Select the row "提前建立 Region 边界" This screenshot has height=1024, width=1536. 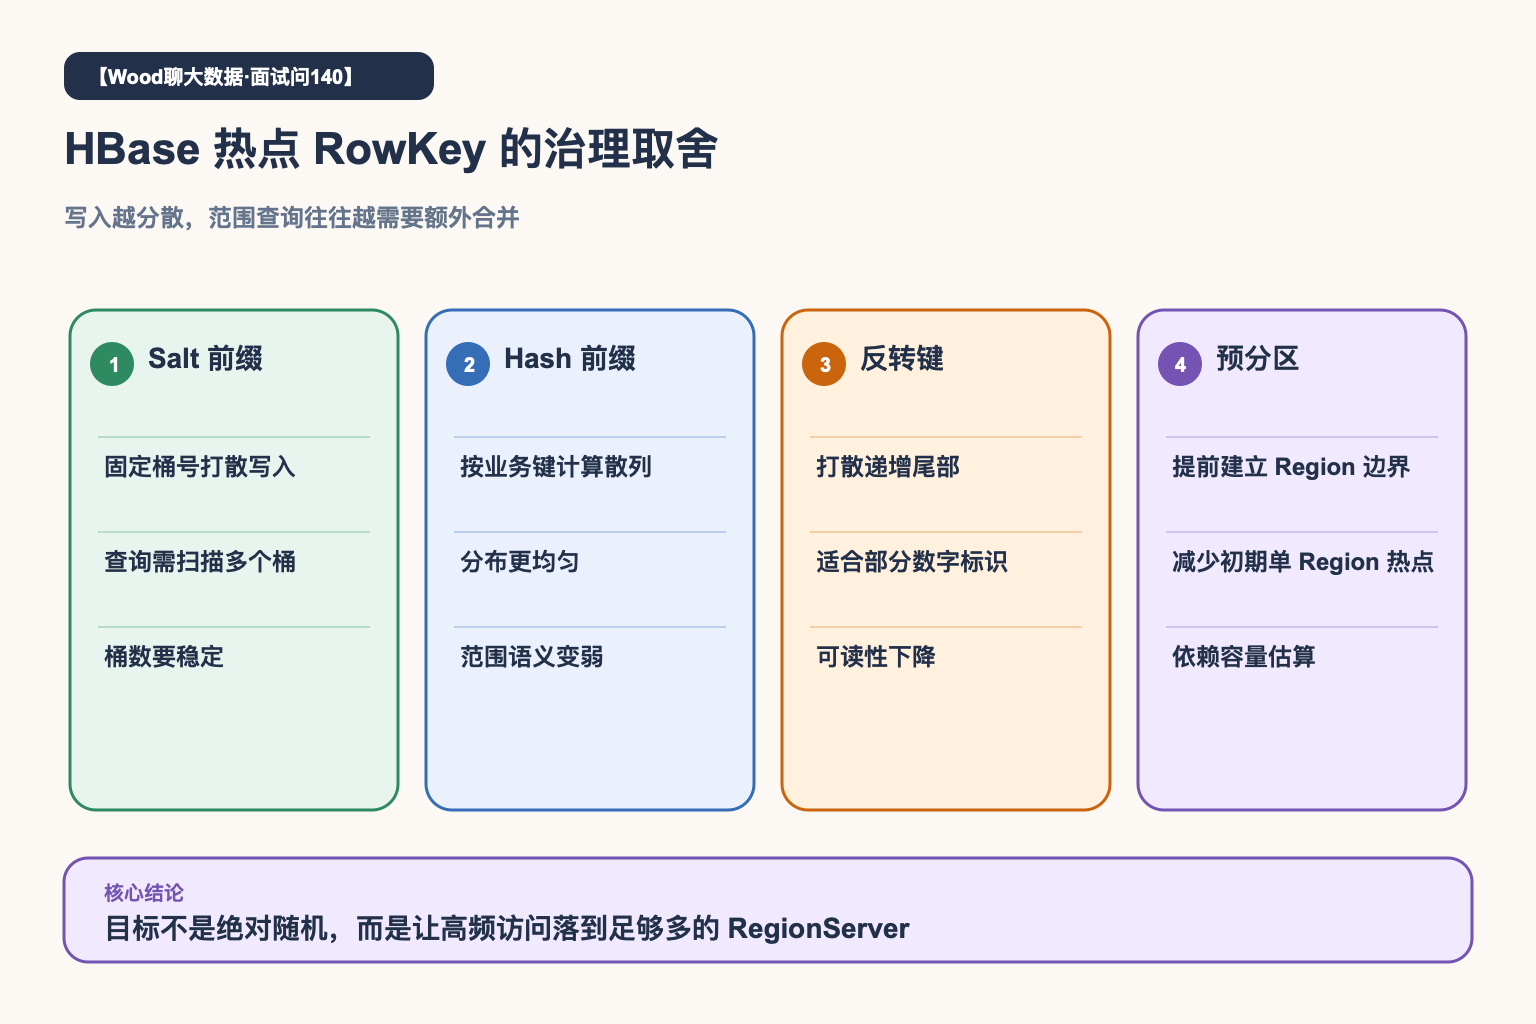point(1291,467)
